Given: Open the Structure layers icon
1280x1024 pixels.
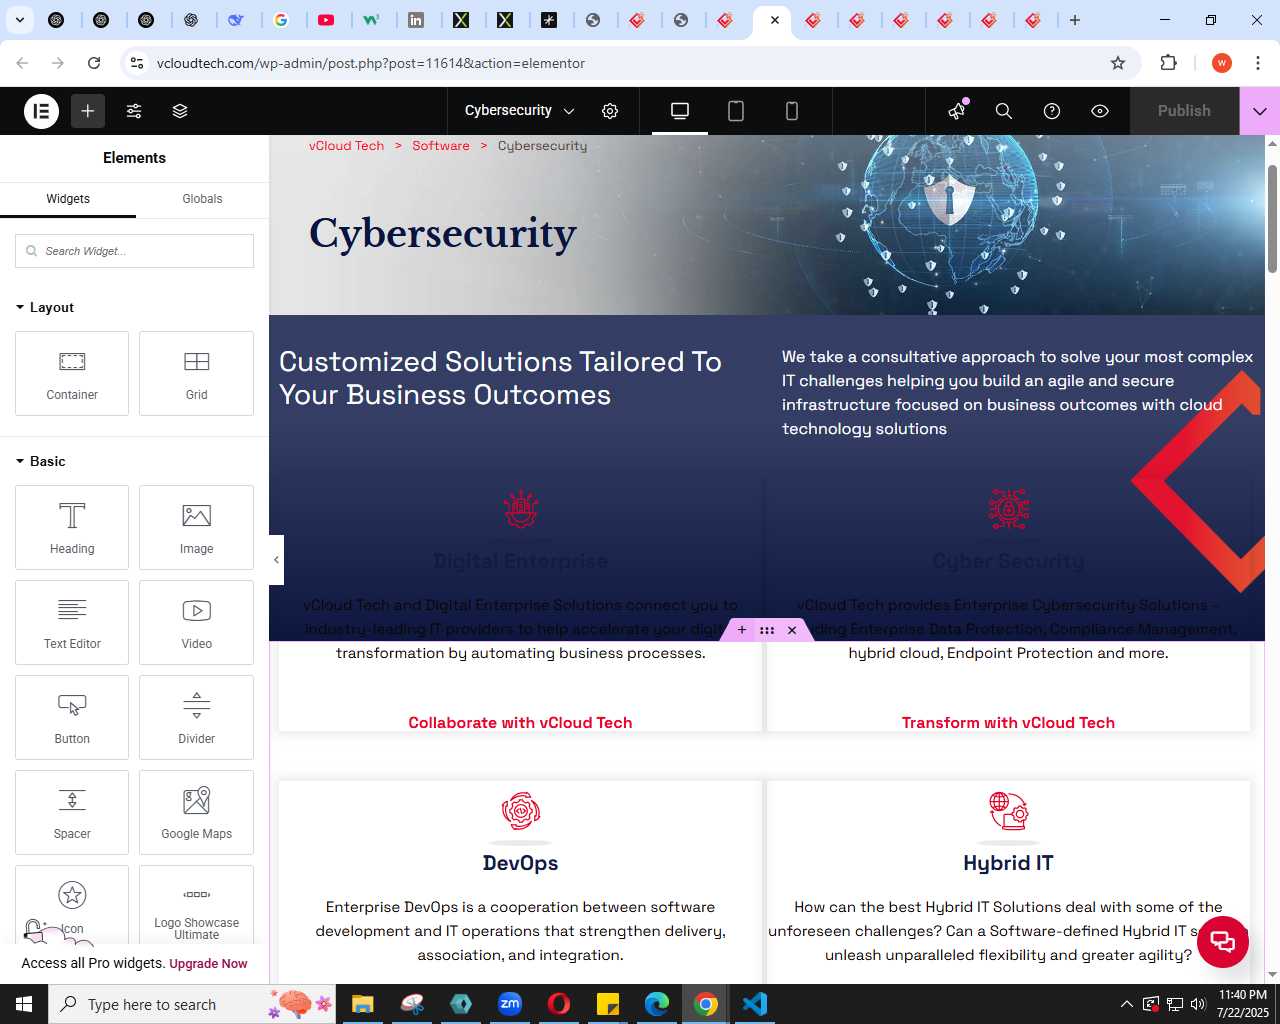Looking at the screenshot, I should (180, 111).
